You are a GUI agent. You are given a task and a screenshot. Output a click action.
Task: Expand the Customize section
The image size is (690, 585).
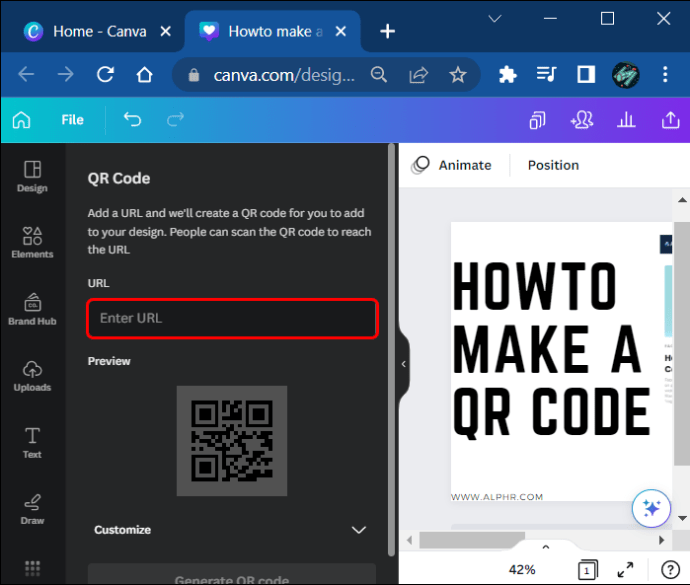pyautogui.click(x=231, y=530)
